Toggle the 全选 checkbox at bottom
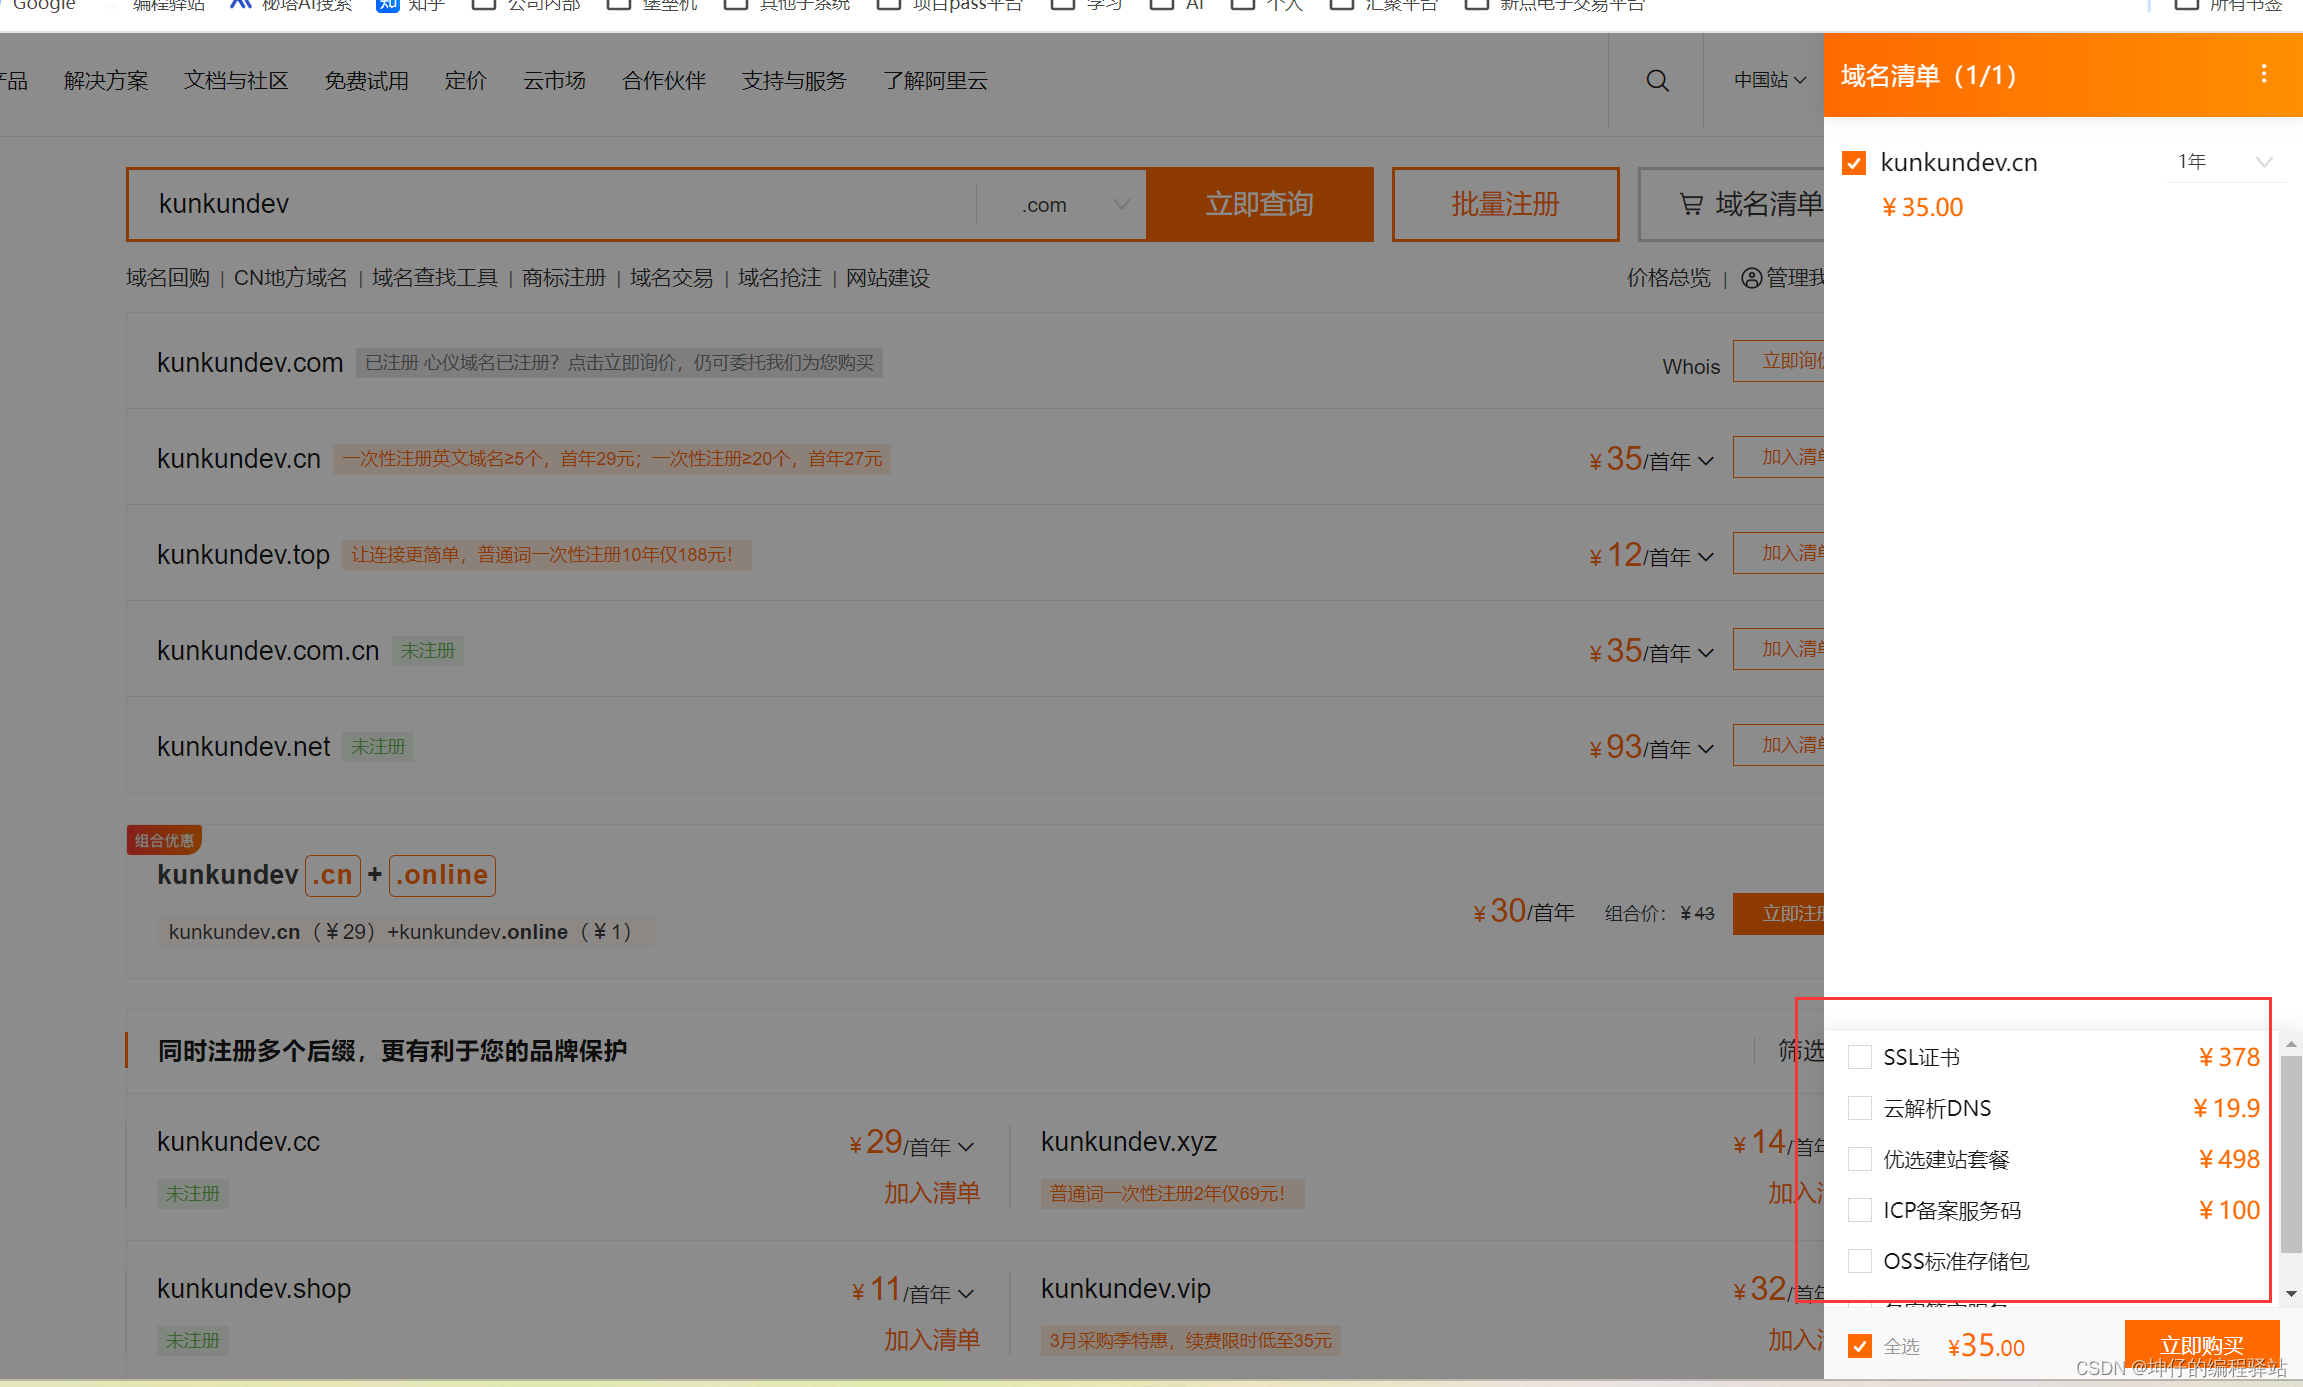Viewport: 2303px width, 1387px height. click(1860, 1346)
